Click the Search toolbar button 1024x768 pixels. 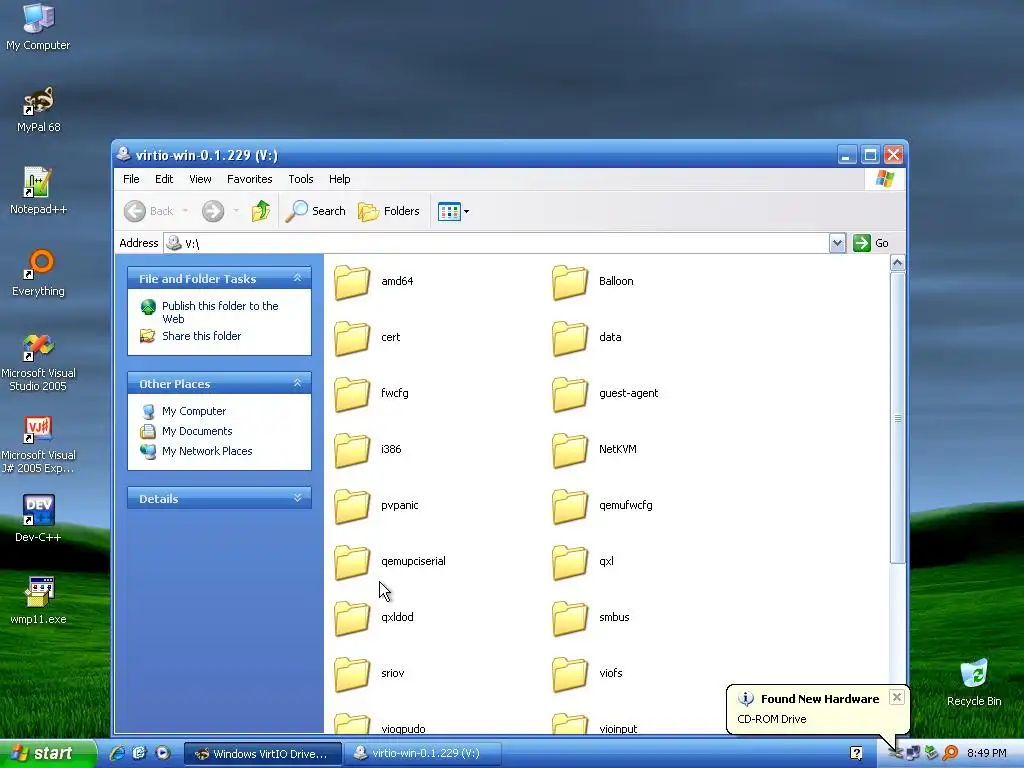tap(315, 211)
